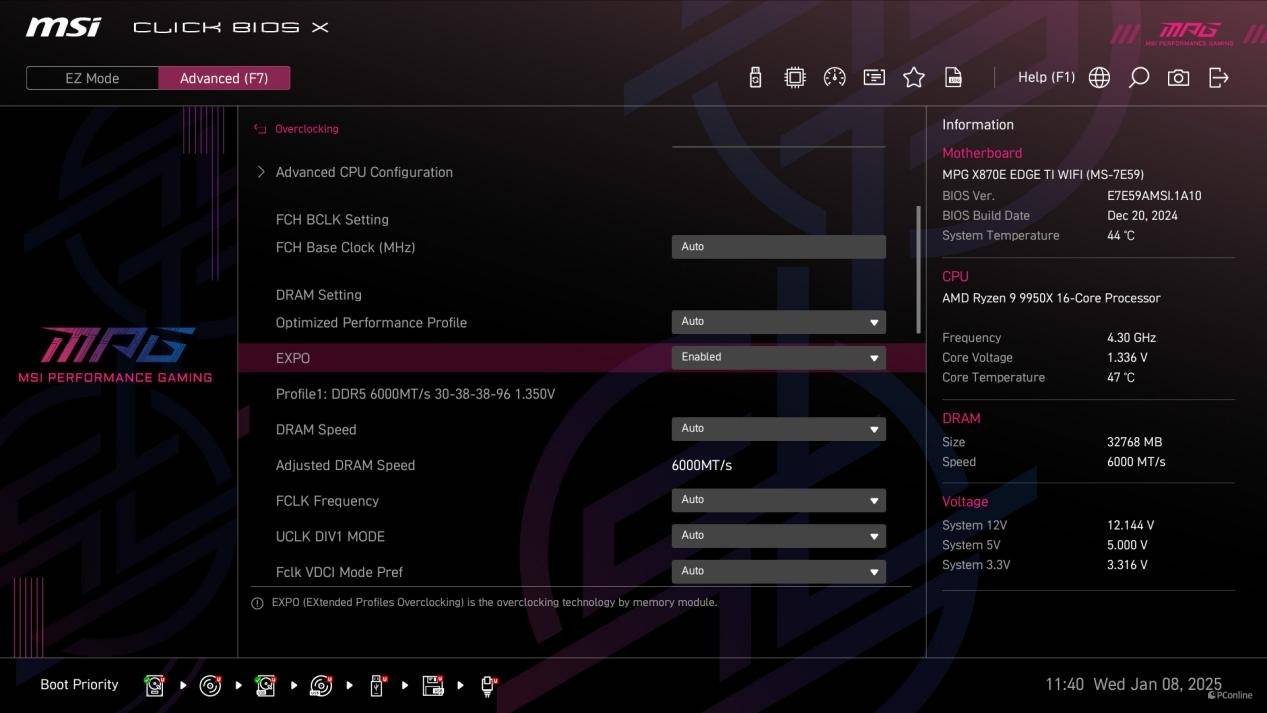Viewport: 1267px width, 713px height.
Task: Click the globe language icon
Action: pos(1099,78)
